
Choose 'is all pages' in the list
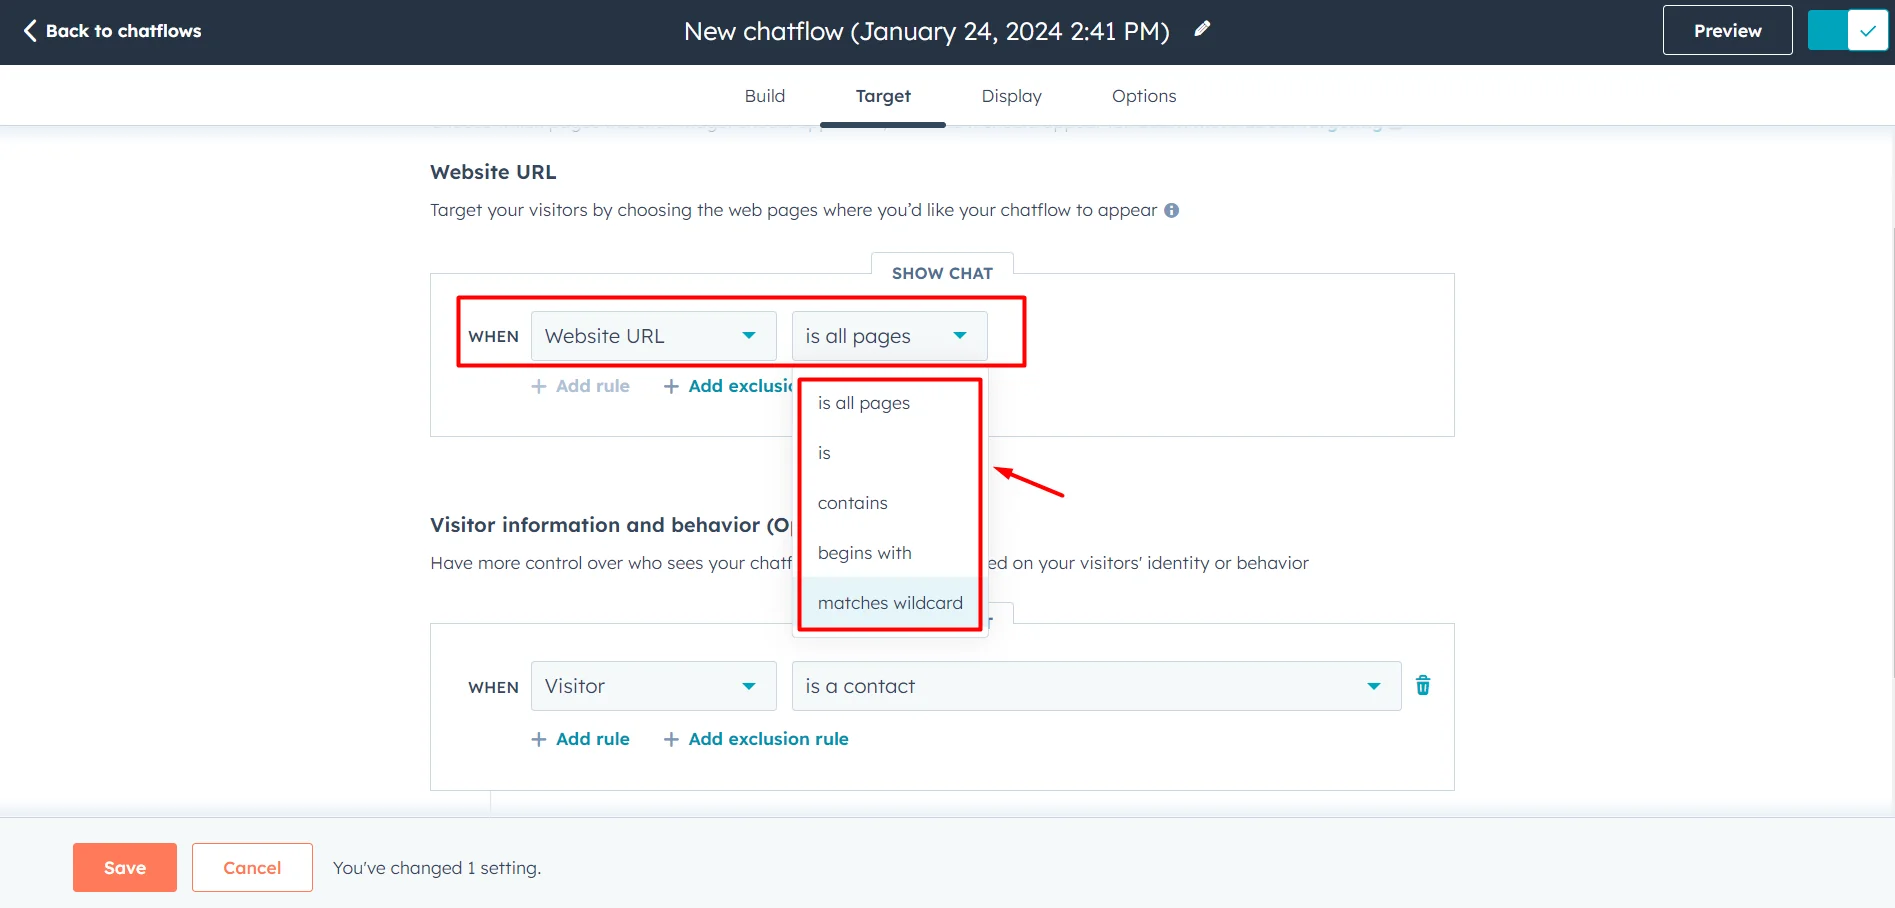[863, 403]
